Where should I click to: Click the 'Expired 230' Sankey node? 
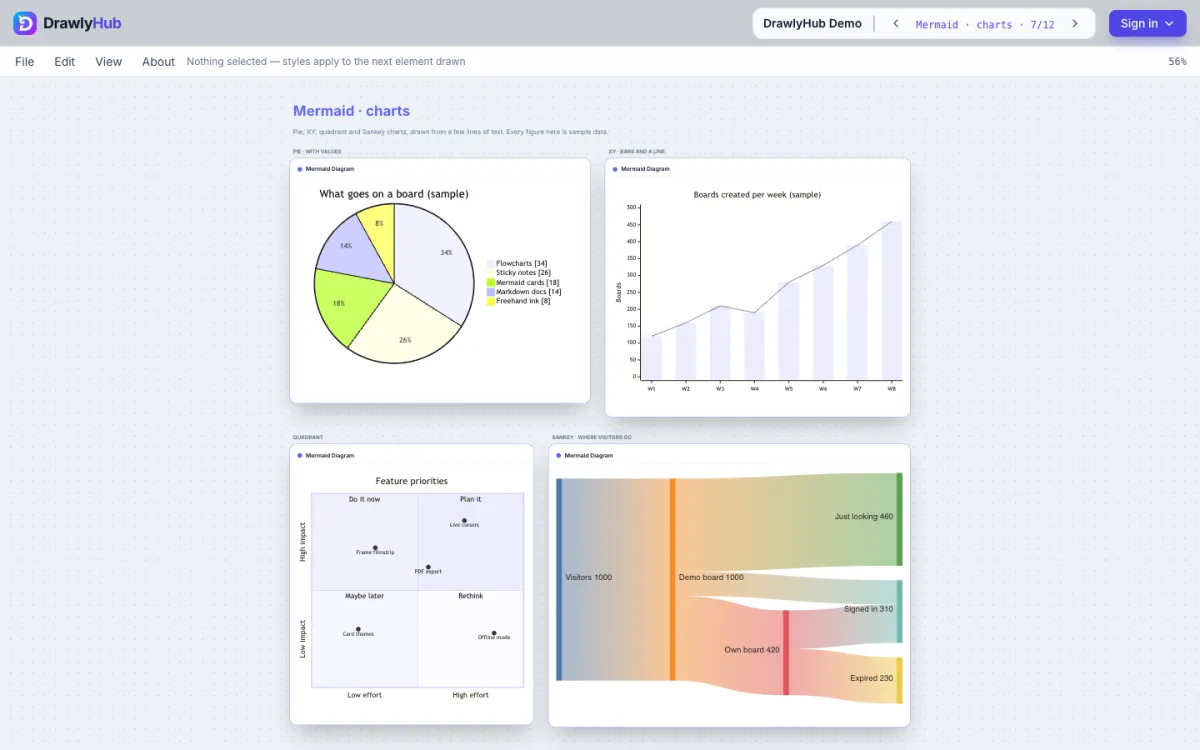click(x=899, y=680)
